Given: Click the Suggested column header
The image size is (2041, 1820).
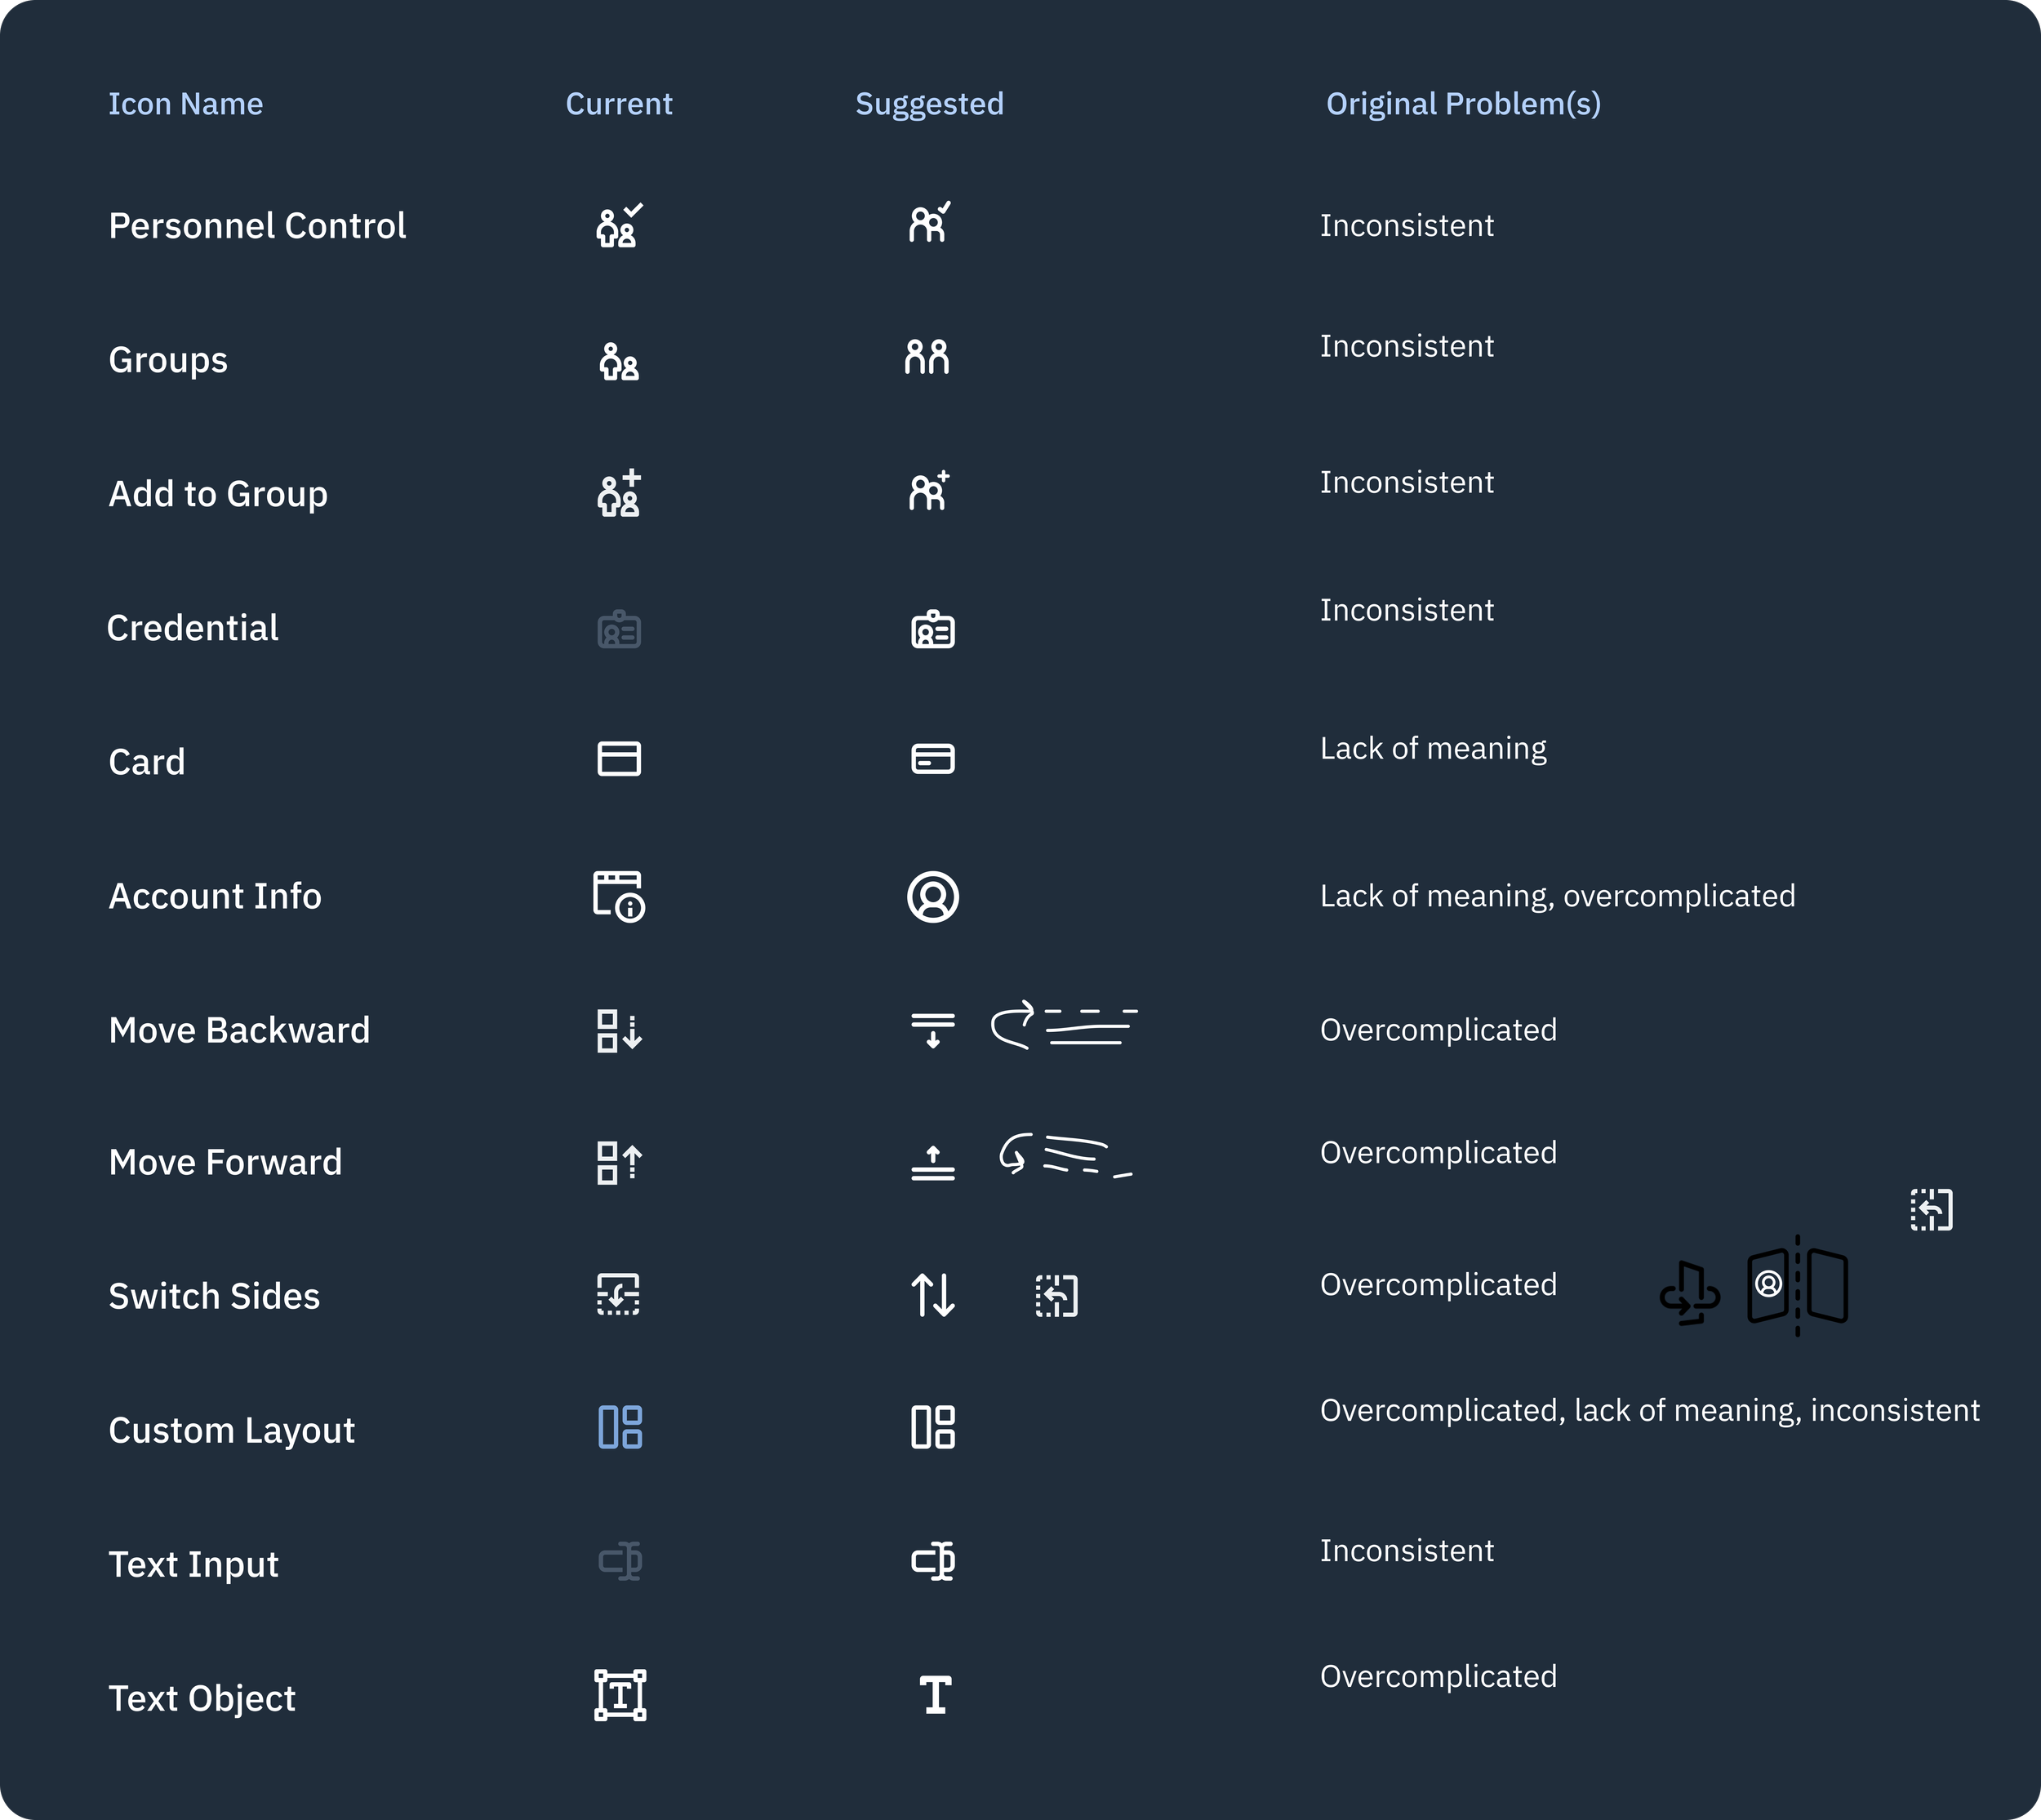Looking at the screenshot, I should pos(929,104).
